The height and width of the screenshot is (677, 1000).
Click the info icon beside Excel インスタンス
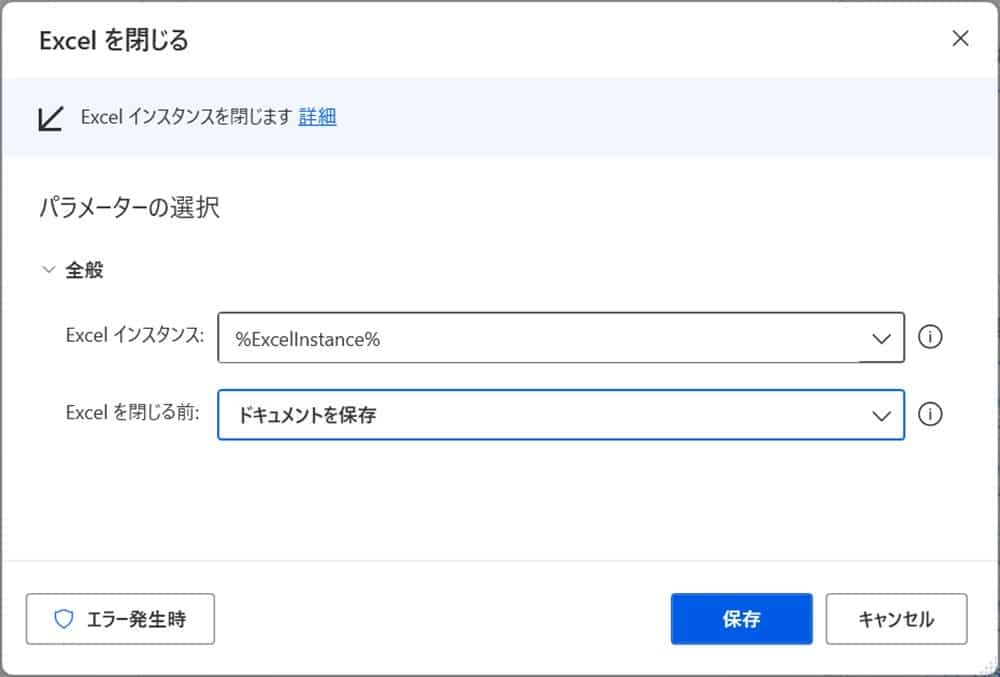point(930,337)
